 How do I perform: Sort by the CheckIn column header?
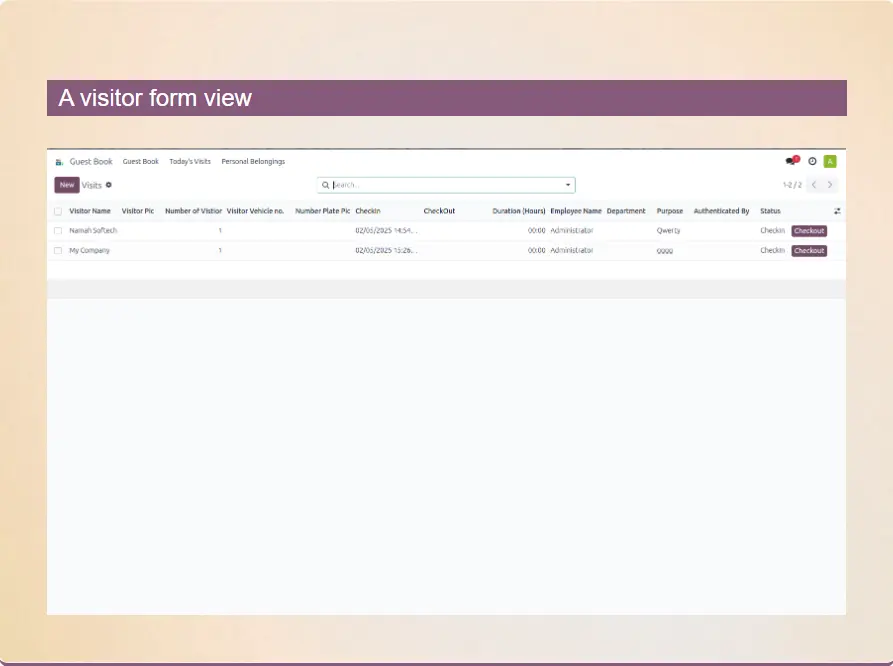tap(368, 211)
